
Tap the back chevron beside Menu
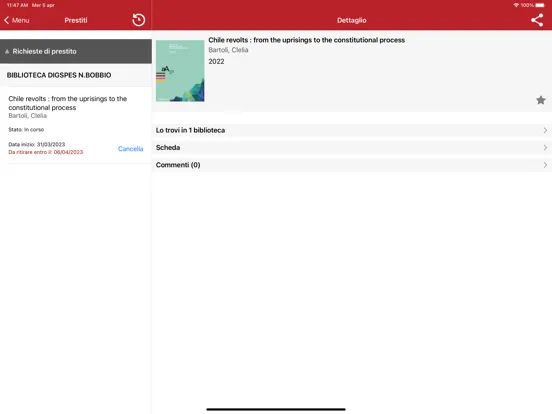point(6,20)
